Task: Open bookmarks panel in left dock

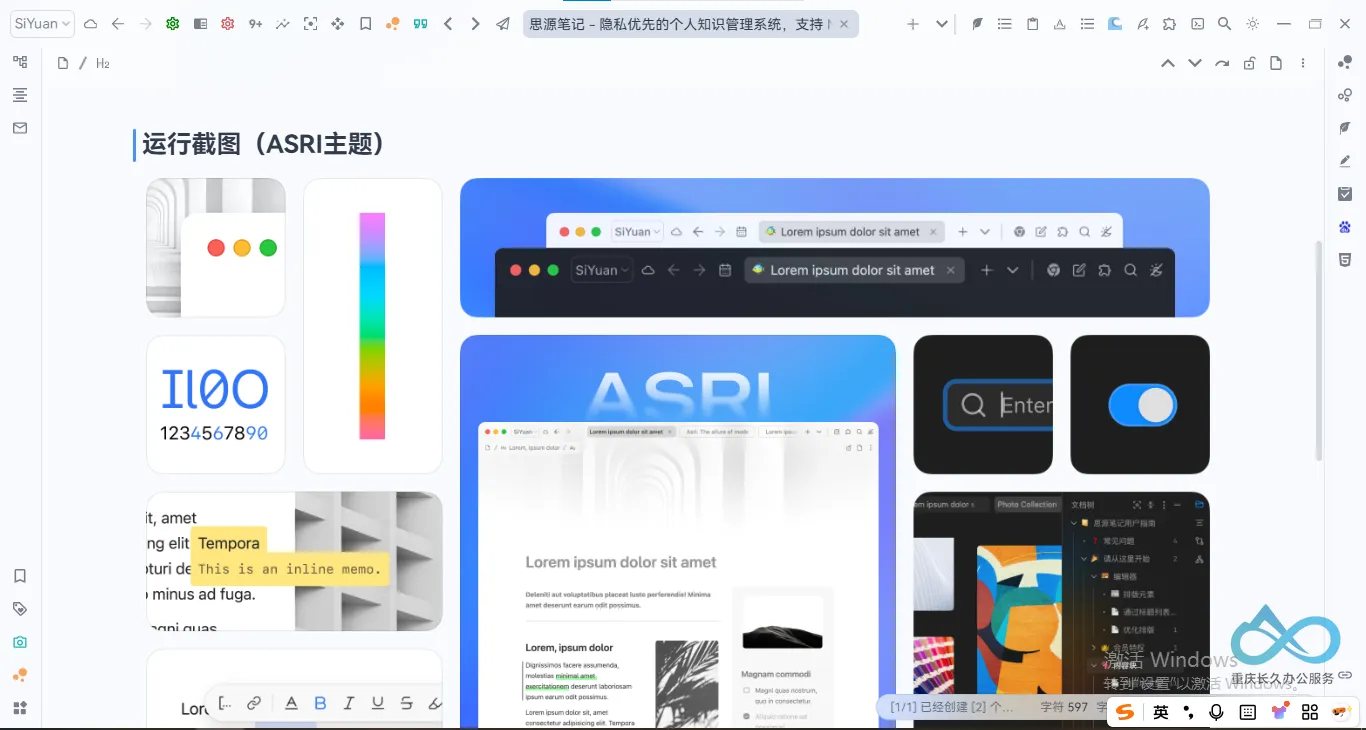Action: click(x=20, y=576)
